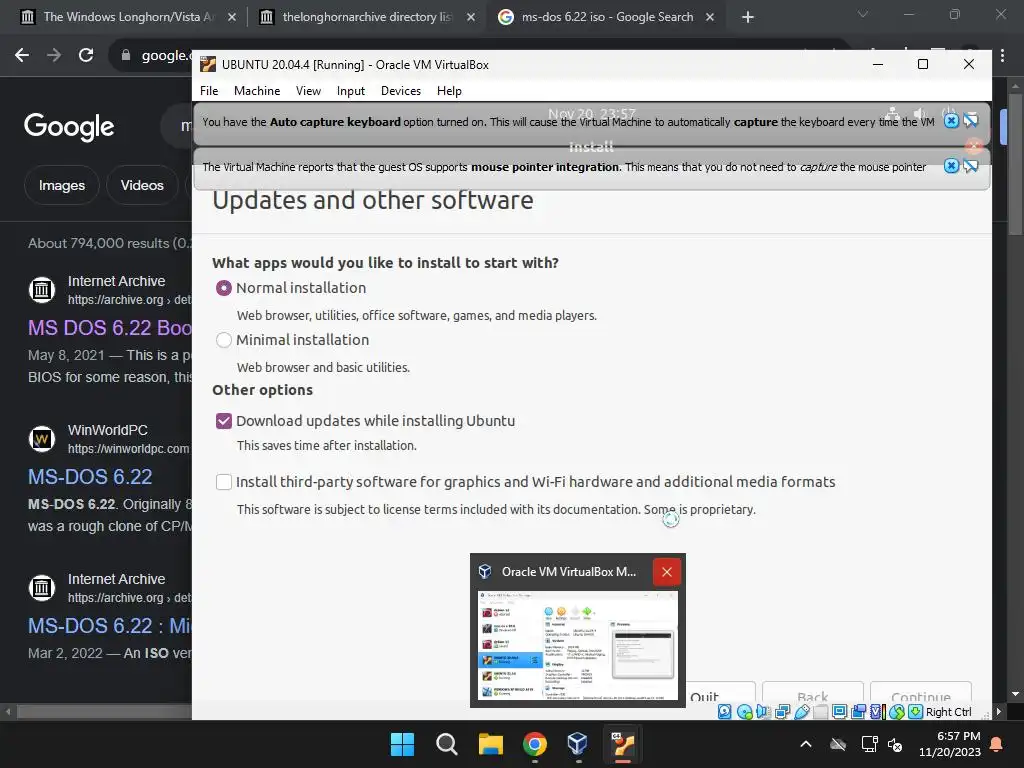
Task: Open VirtualBox File menu
Action: 209,91
